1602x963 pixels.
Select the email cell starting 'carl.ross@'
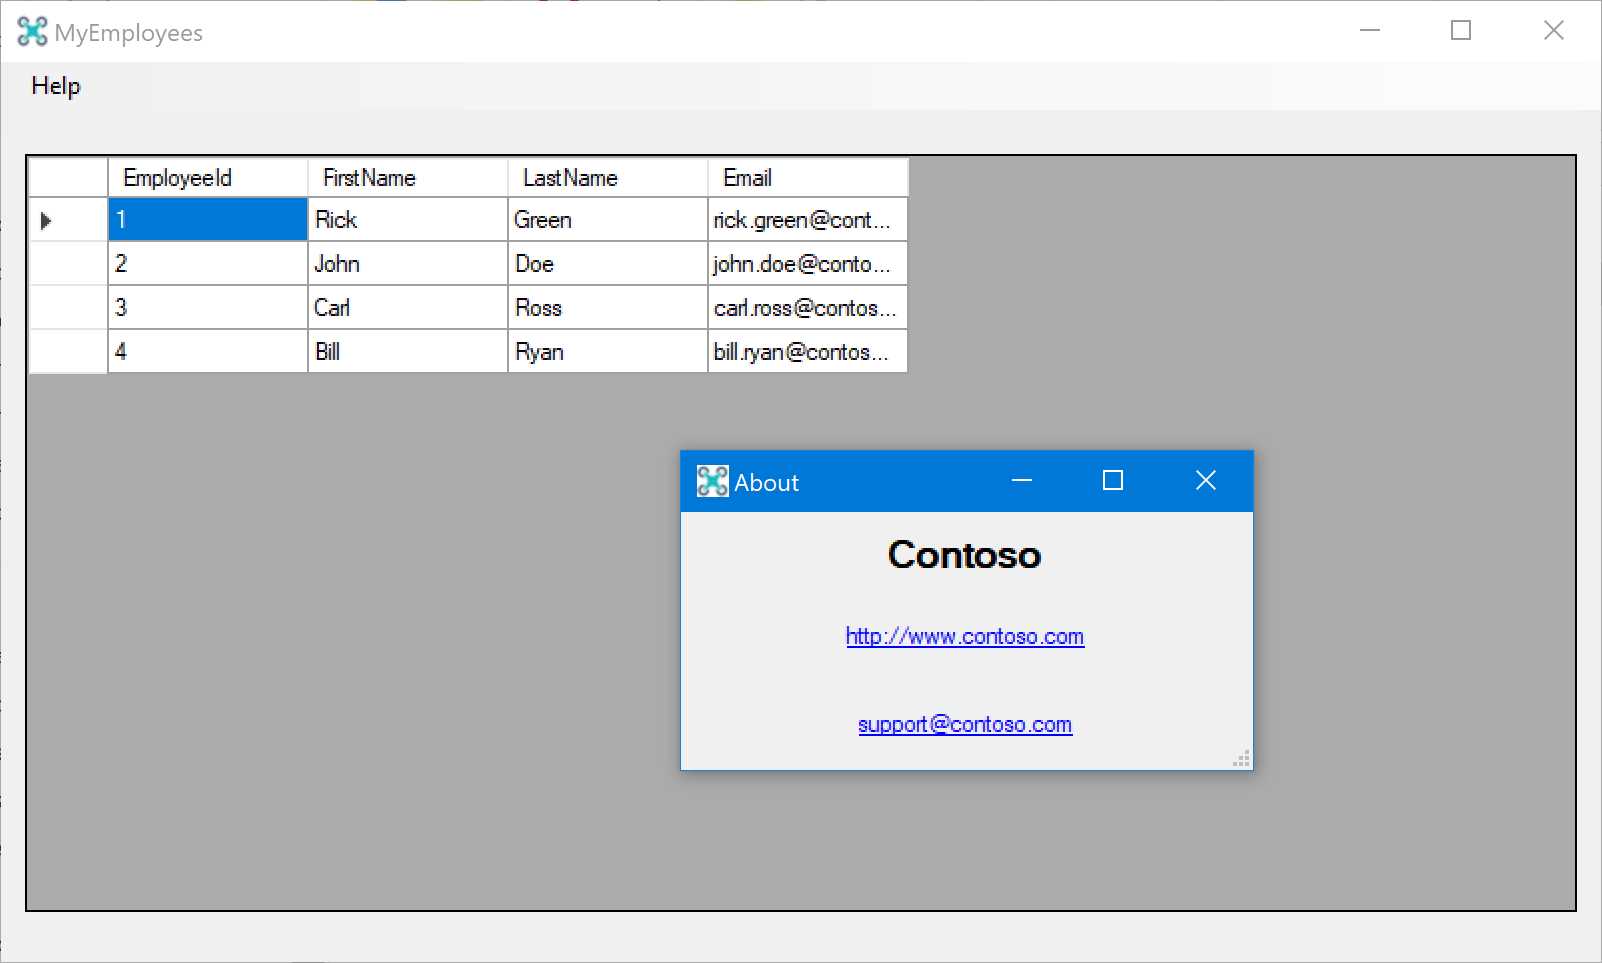[808, 308]
